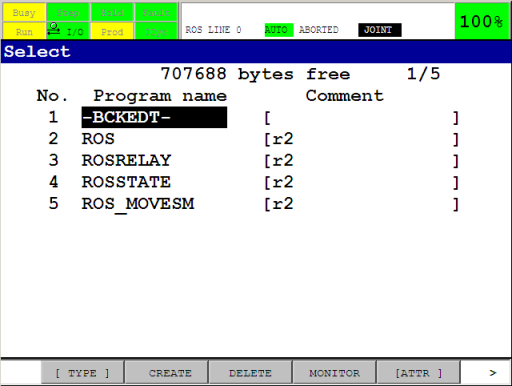Open the [ATTR ] softkey menu
The height and width of the screenshot is (386, 512).
[419, 373]
